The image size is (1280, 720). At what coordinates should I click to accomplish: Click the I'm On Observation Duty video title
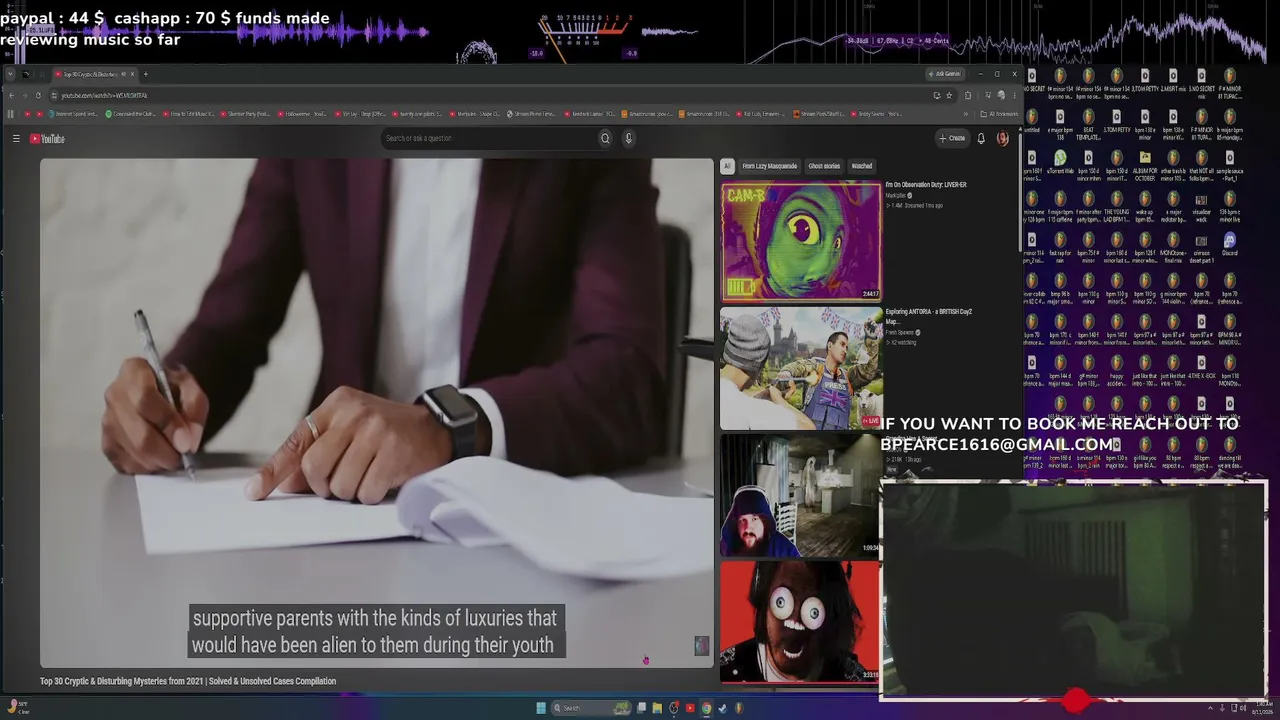tap(926, 185)
